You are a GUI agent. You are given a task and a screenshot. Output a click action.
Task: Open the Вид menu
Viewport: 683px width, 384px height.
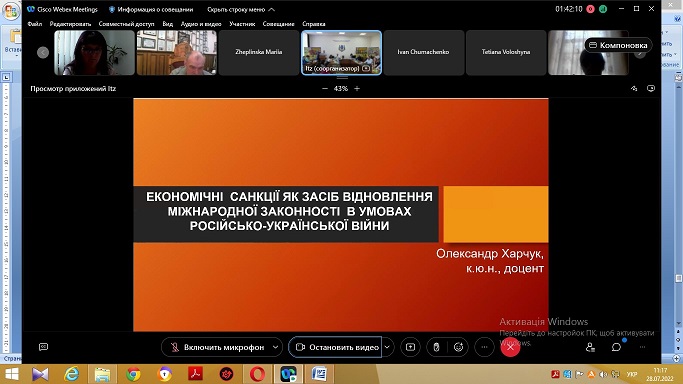tap(168, 24)
